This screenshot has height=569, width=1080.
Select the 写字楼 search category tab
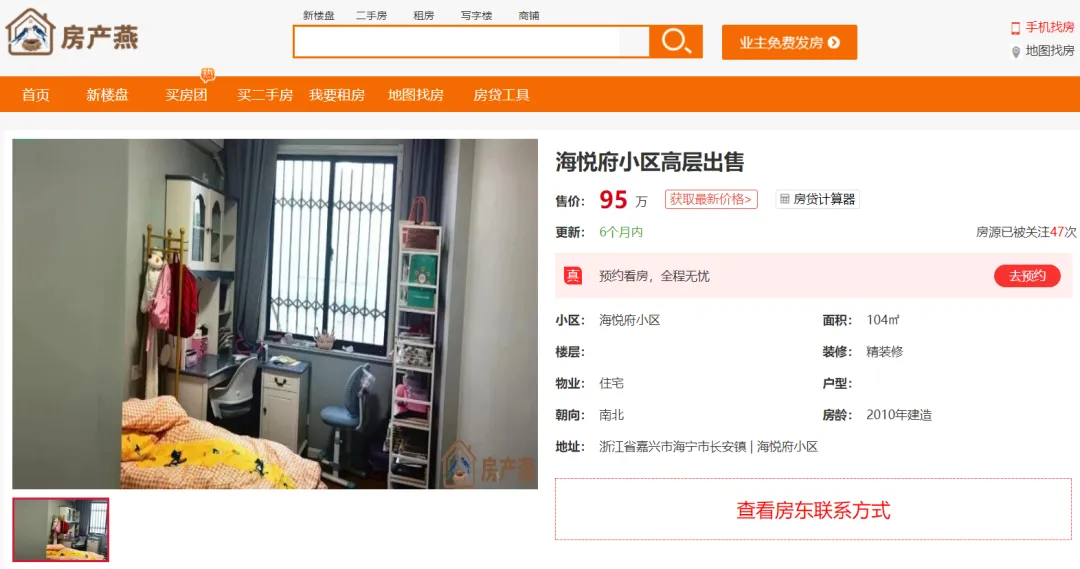click(x=476, y=15)
